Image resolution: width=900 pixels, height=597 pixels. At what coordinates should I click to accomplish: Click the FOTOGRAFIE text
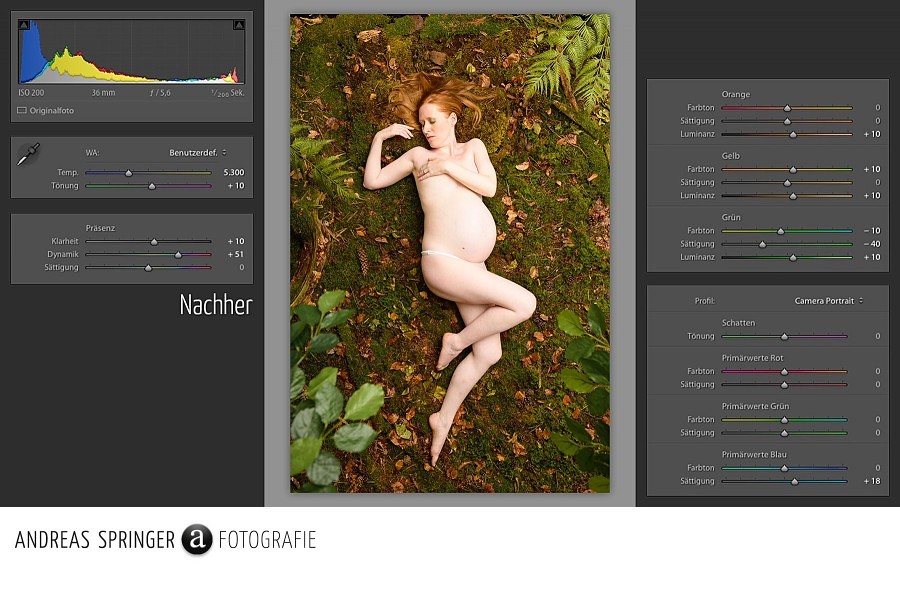pos(267,540)
